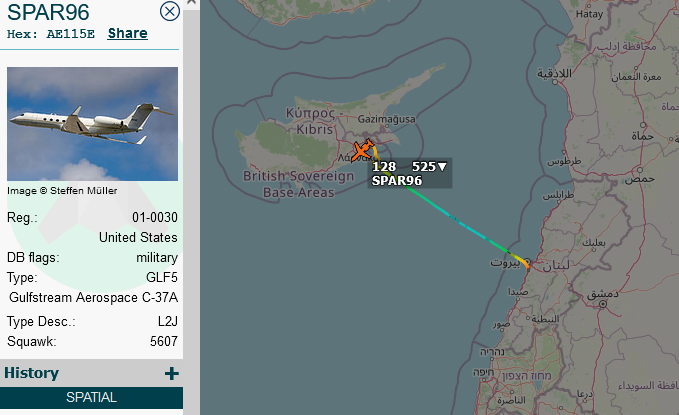
Task: Click the SPAR96 callsign title
Action: click(48, 12)
